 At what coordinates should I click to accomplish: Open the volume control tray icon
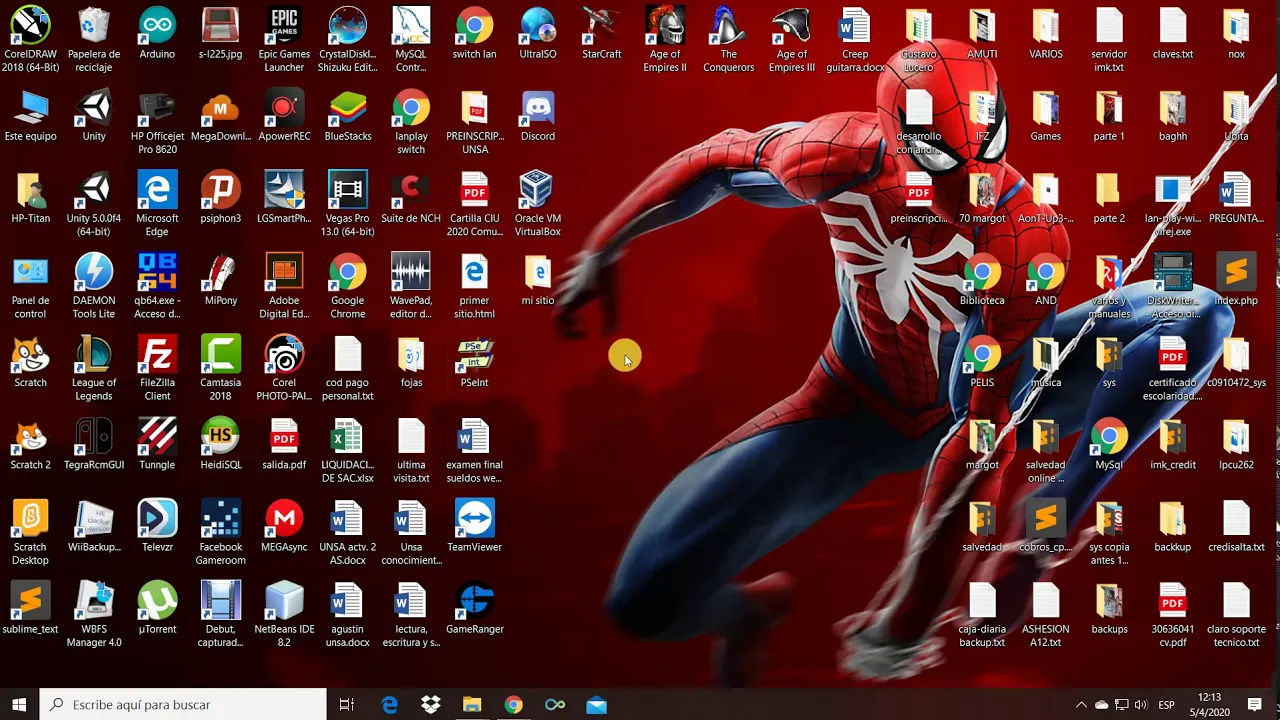pyautogui.click(x=1142, y=705)
